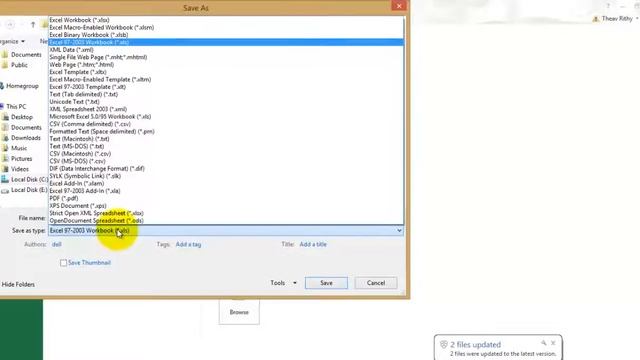Click Add a tag link
Screen dimensions: 640x360
pos(188,244)
